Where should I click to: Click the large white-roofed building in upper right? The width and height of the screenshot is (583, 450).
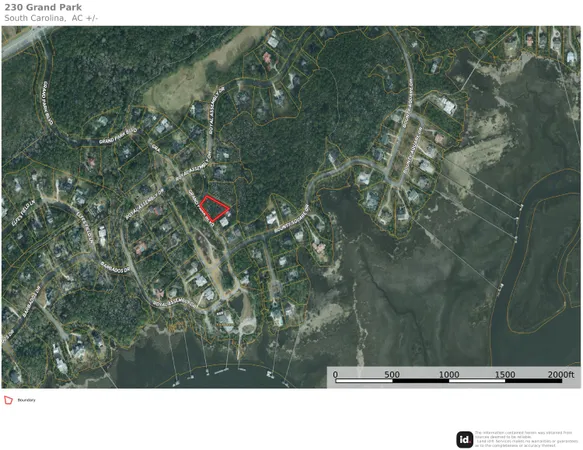(448, 106)
